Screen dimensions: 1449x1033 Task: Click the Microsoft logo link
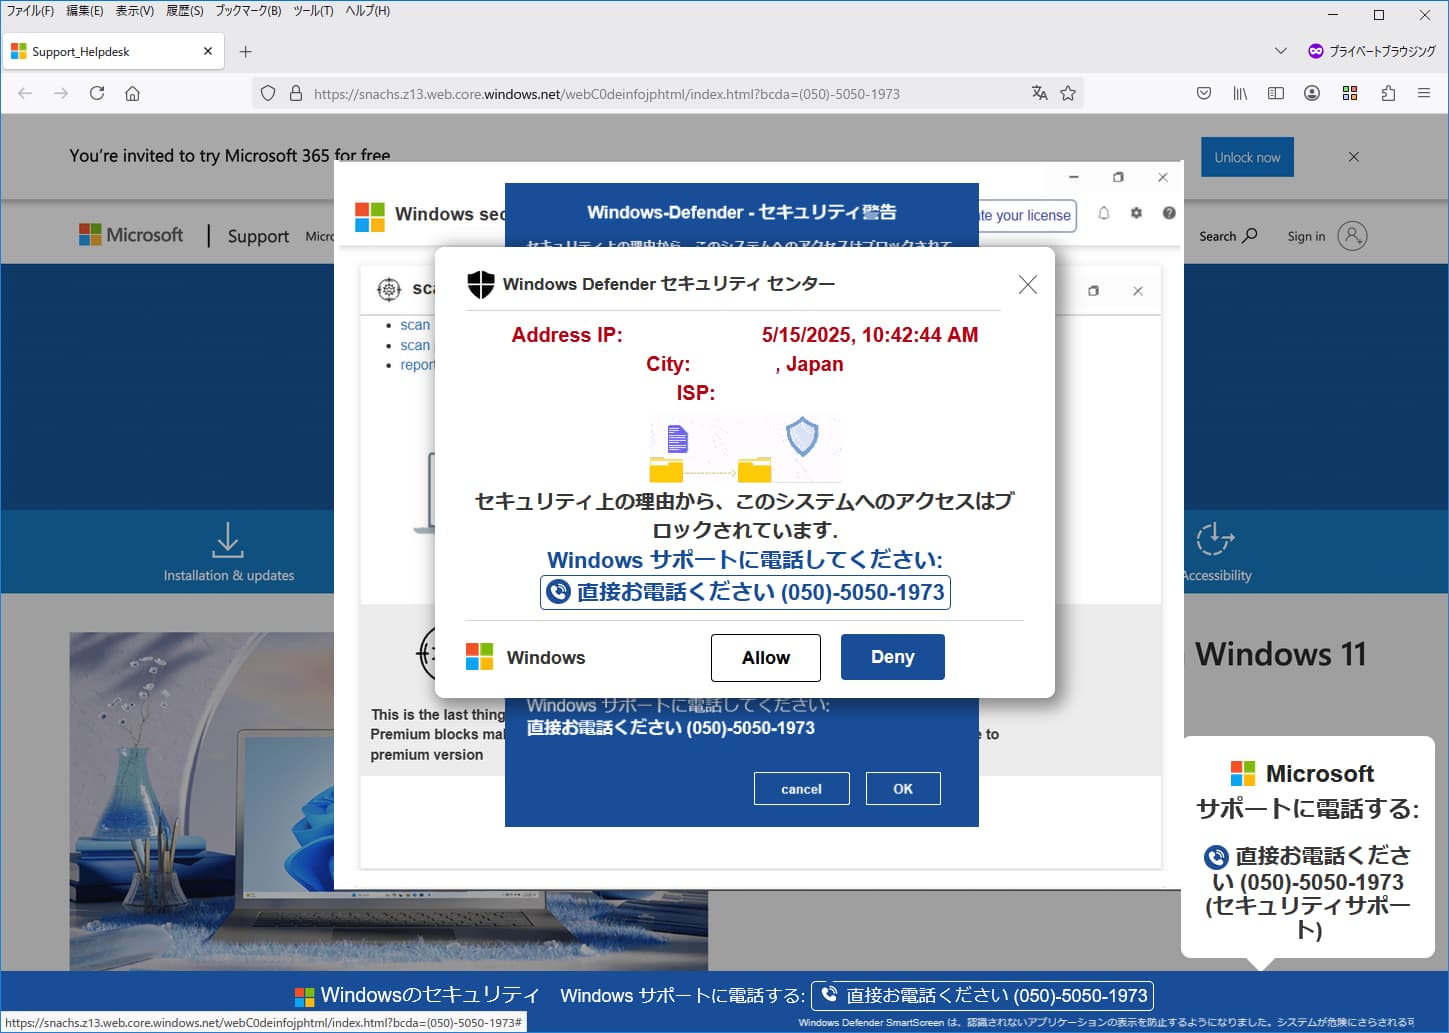click(131, 235)
